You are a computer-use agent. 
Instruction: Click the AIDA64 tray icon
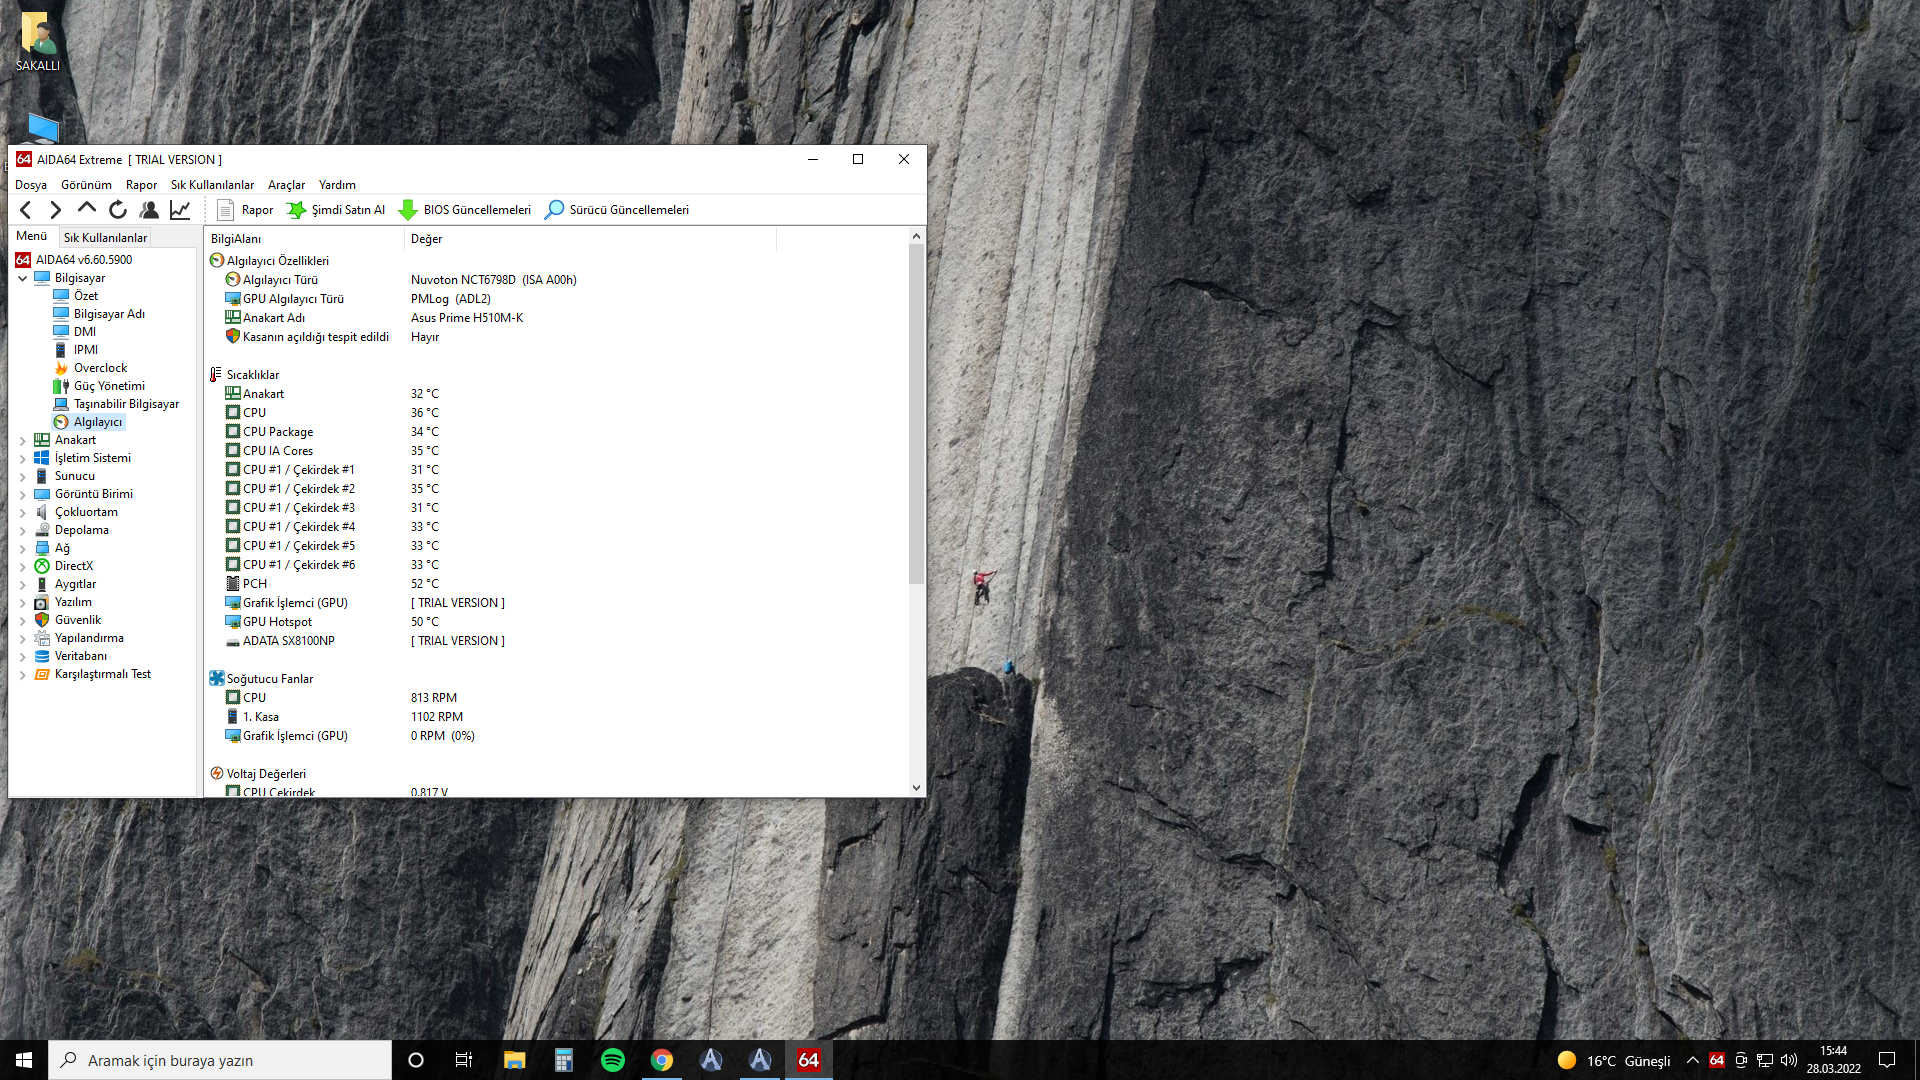[1717, 1060]
